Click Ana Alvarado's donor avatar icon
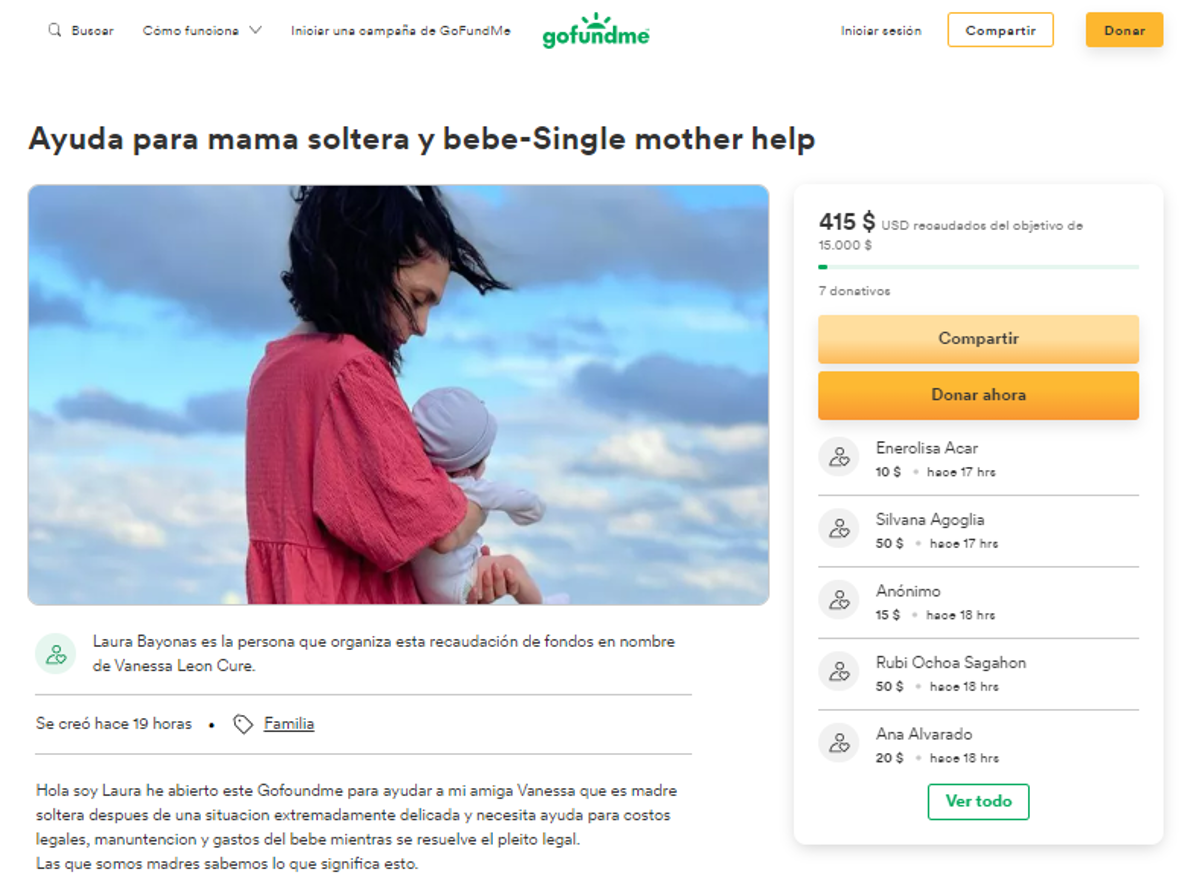1200x875 pixels. tap(839, 743)
